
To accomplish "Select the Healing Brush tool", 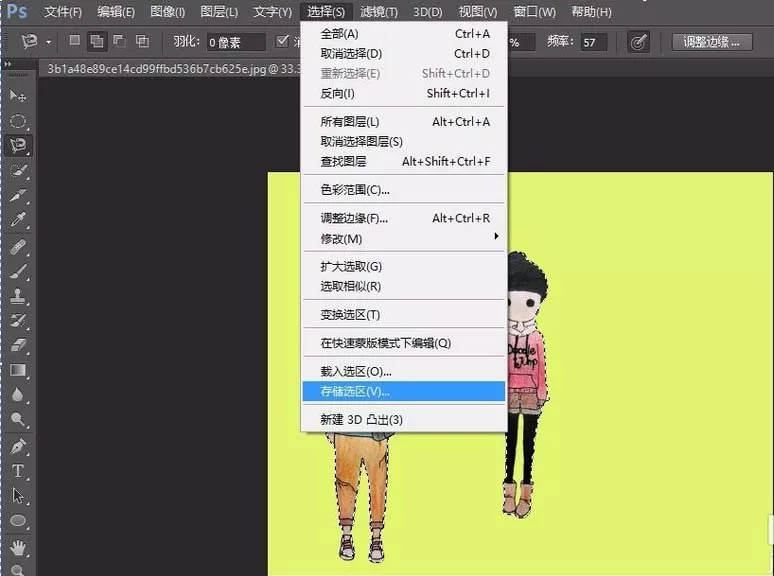I will (18, 246).
